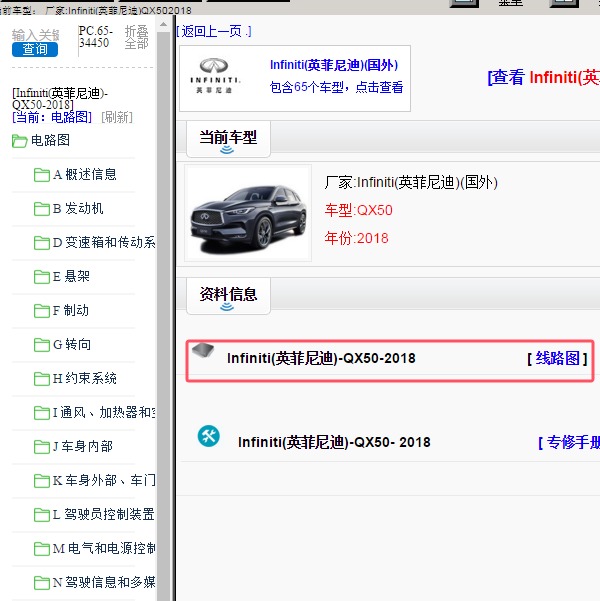
Task: Open the F 制动 folder icon
Action: [41, 311]
